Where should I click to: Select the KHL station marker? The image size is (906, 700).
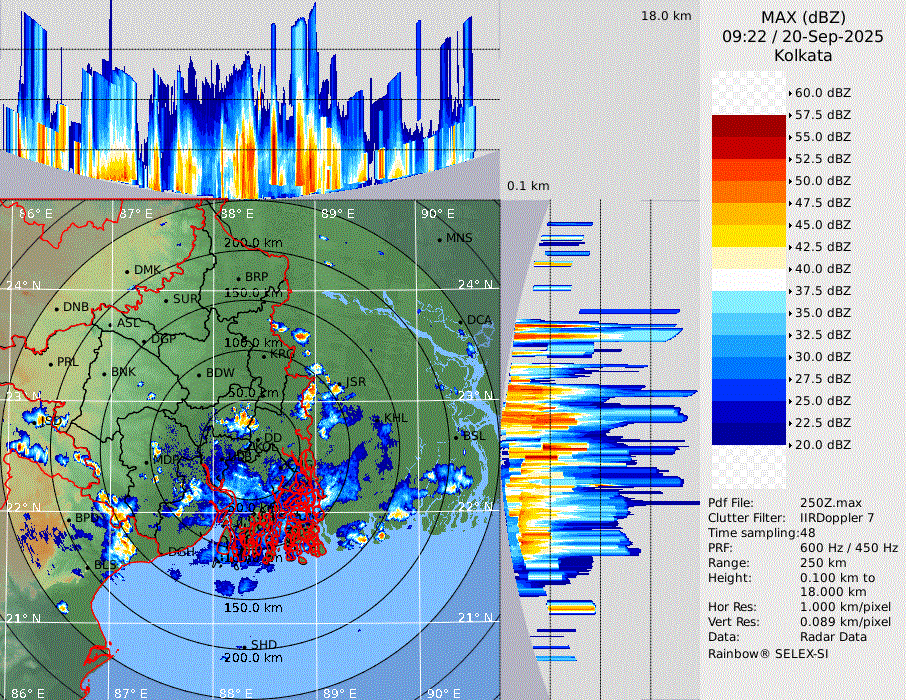tap(378, 420)
